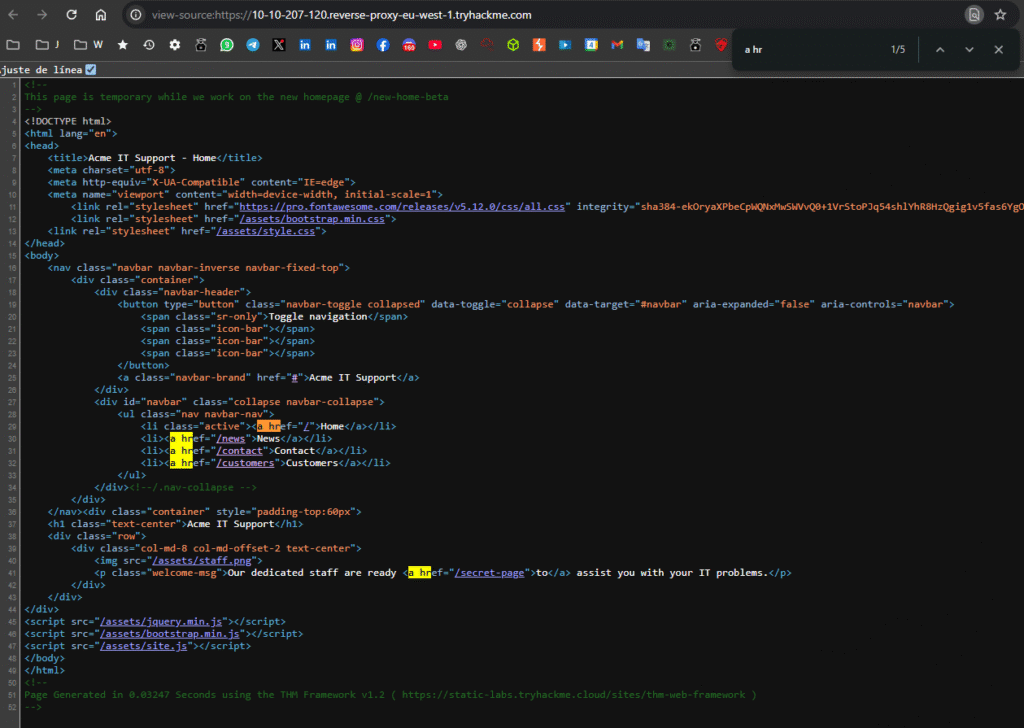Viewport: 1024px width, 728px height.
Task: Open the Instagram bookmark icon
Action: (357, 45)
